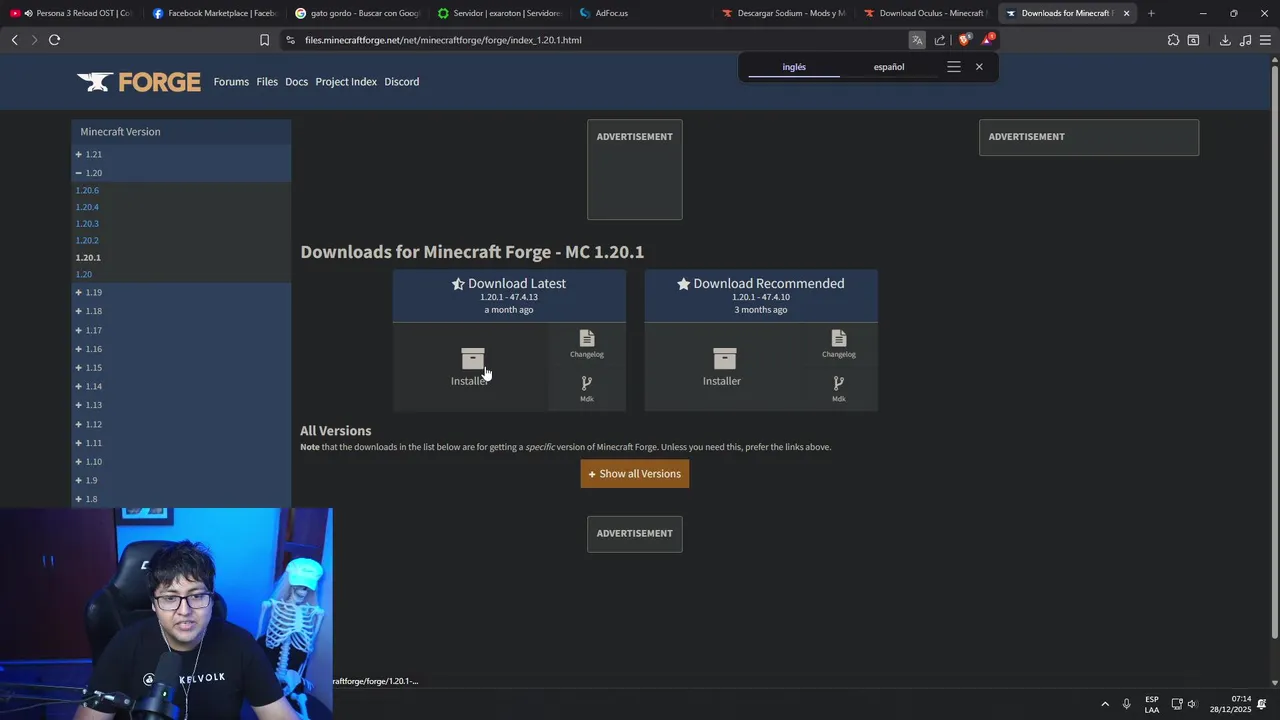Open the Docs link in header
1280x720 pixels.
point(296,82)
